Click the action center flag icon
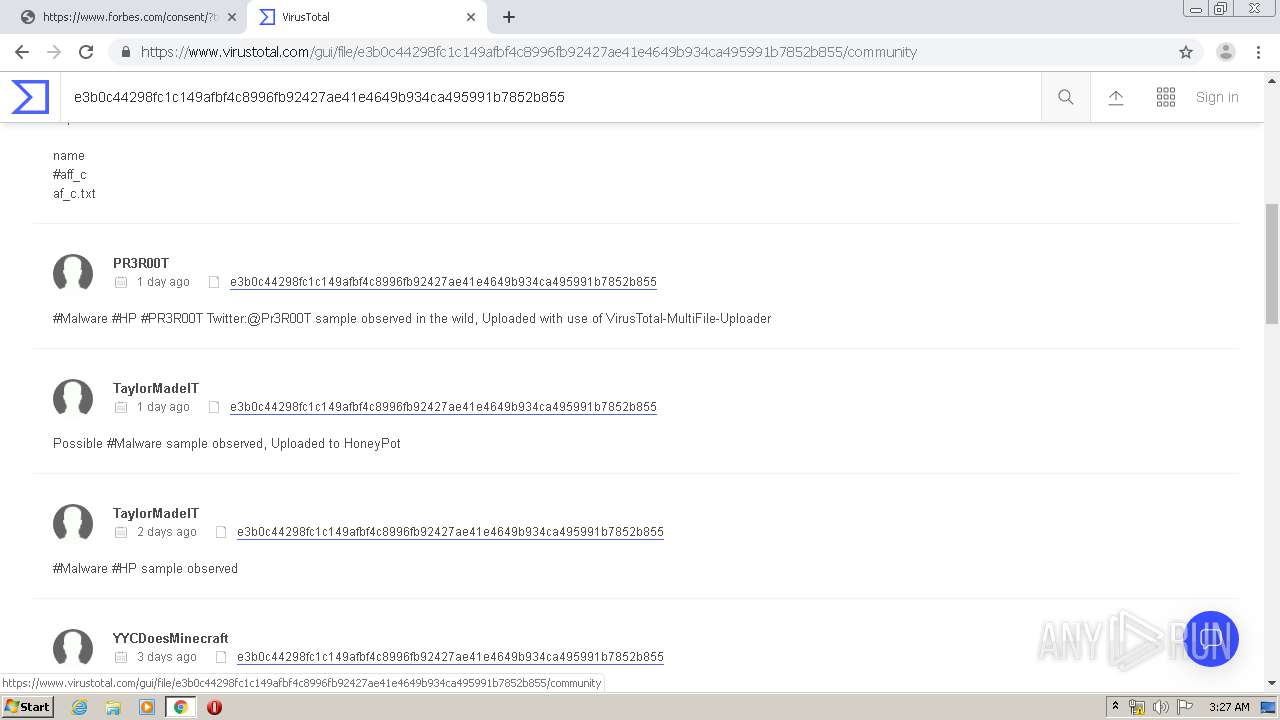This screenshot has height=720, width=1280. 1184,707
